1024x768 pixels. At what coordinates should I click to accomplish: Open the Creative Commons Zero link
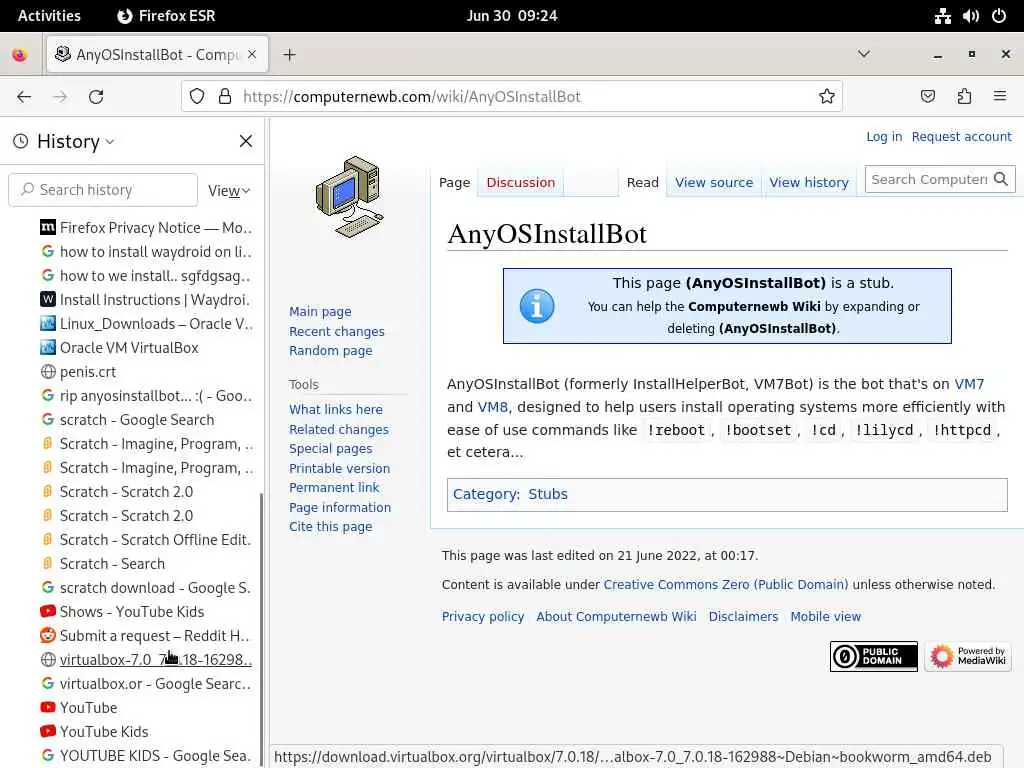point(725,584)
